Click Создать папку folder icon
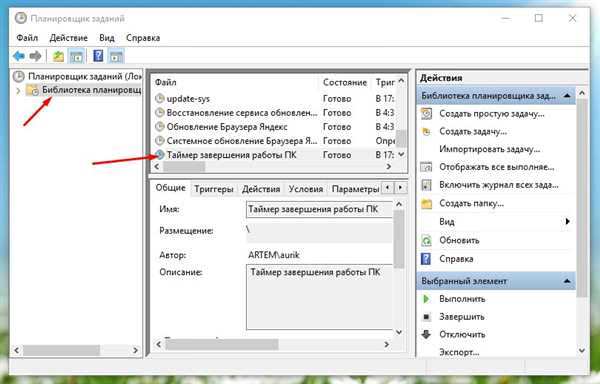Screen dimensions: 600x384 [x=426, y=203]
